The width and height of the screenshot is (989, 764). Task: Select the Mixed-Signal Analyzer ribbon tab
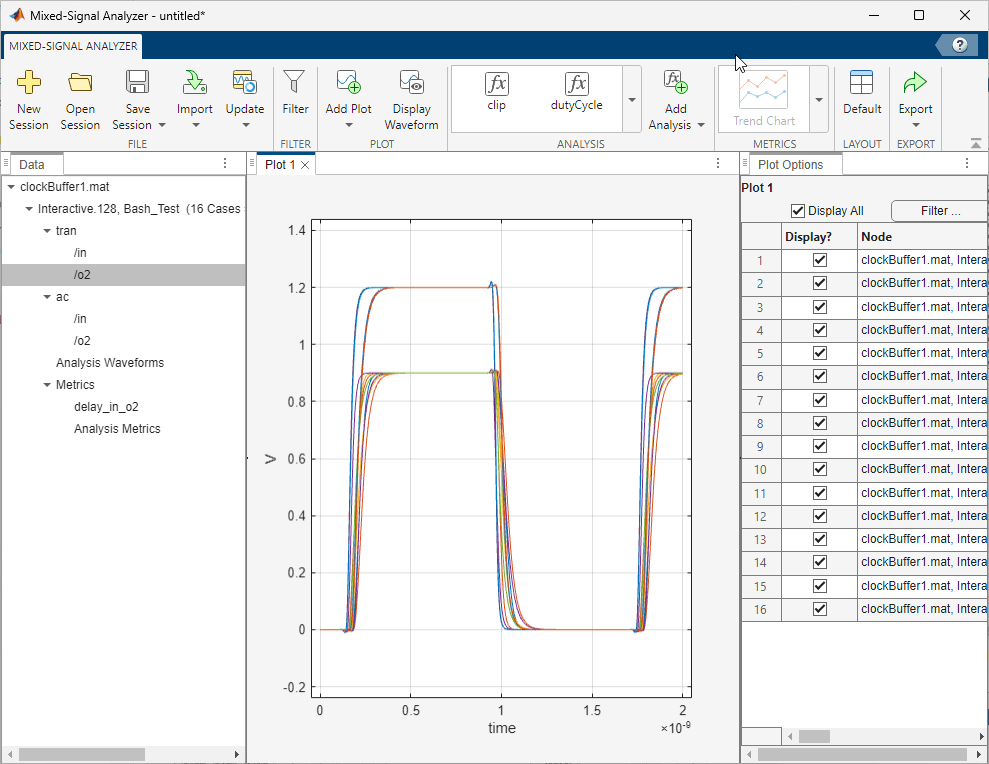tap(74, 47)
